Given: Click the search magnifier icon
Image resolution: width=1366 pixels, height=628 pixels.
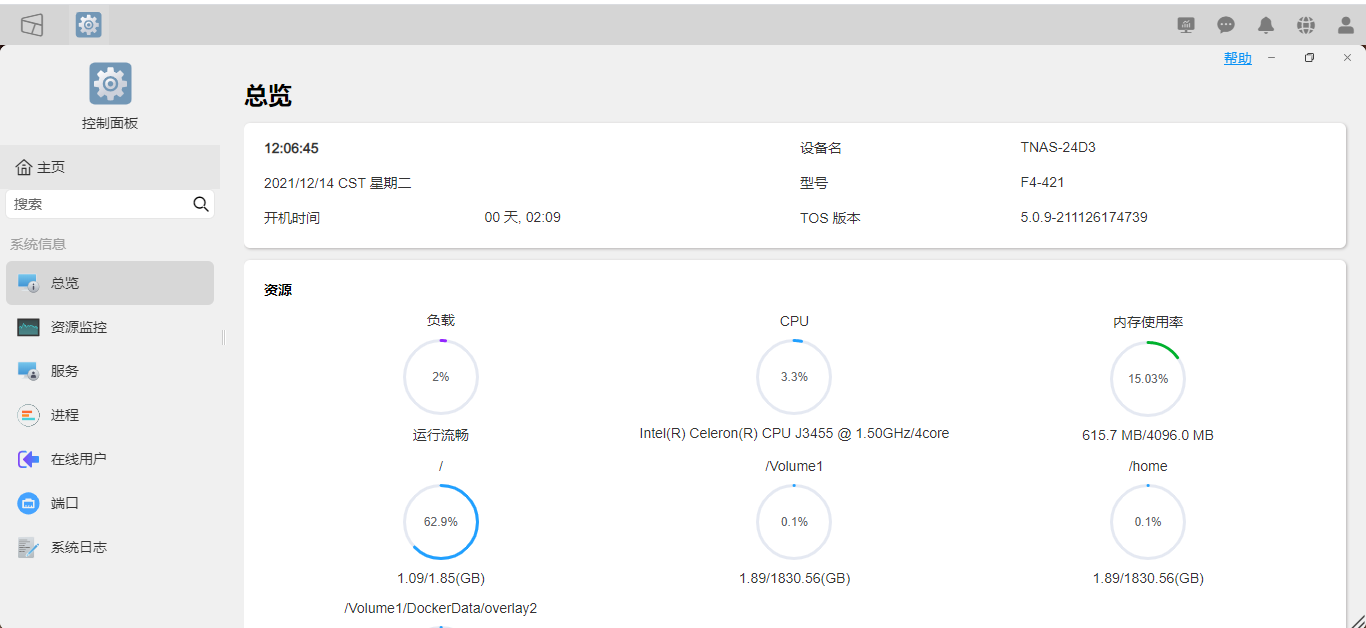Looking at the screenshot, I should point(201,204).
